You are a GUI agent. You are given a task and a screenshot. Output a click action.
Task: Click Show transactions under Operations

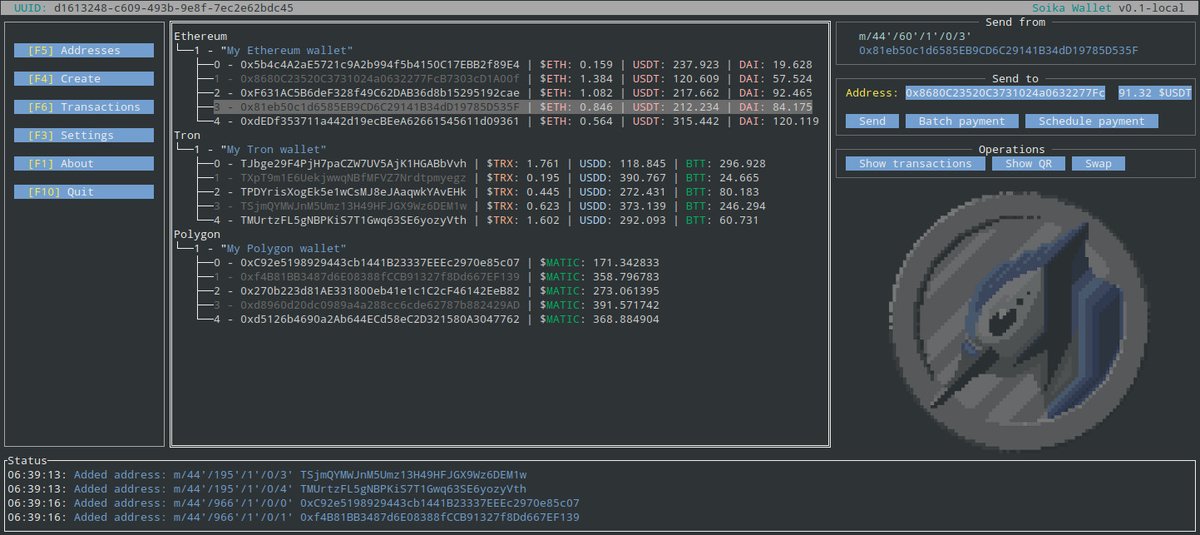coord(915,163)
